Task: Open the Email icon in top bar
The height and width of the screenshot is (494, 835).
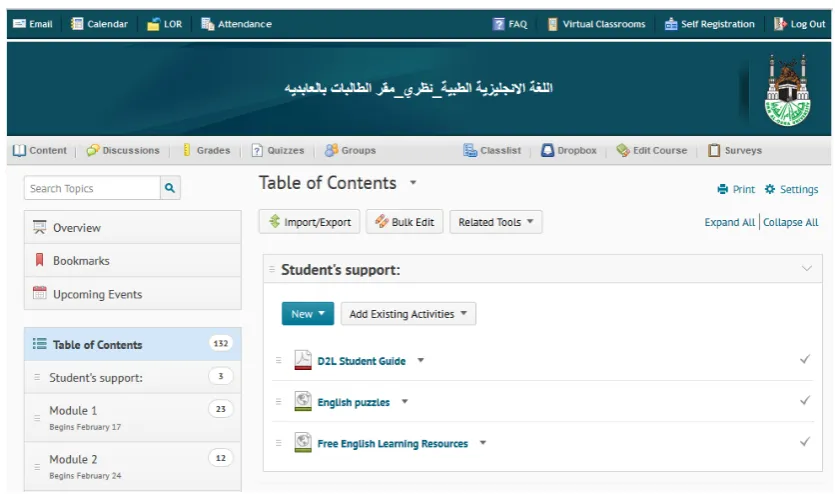Action: 19,24
